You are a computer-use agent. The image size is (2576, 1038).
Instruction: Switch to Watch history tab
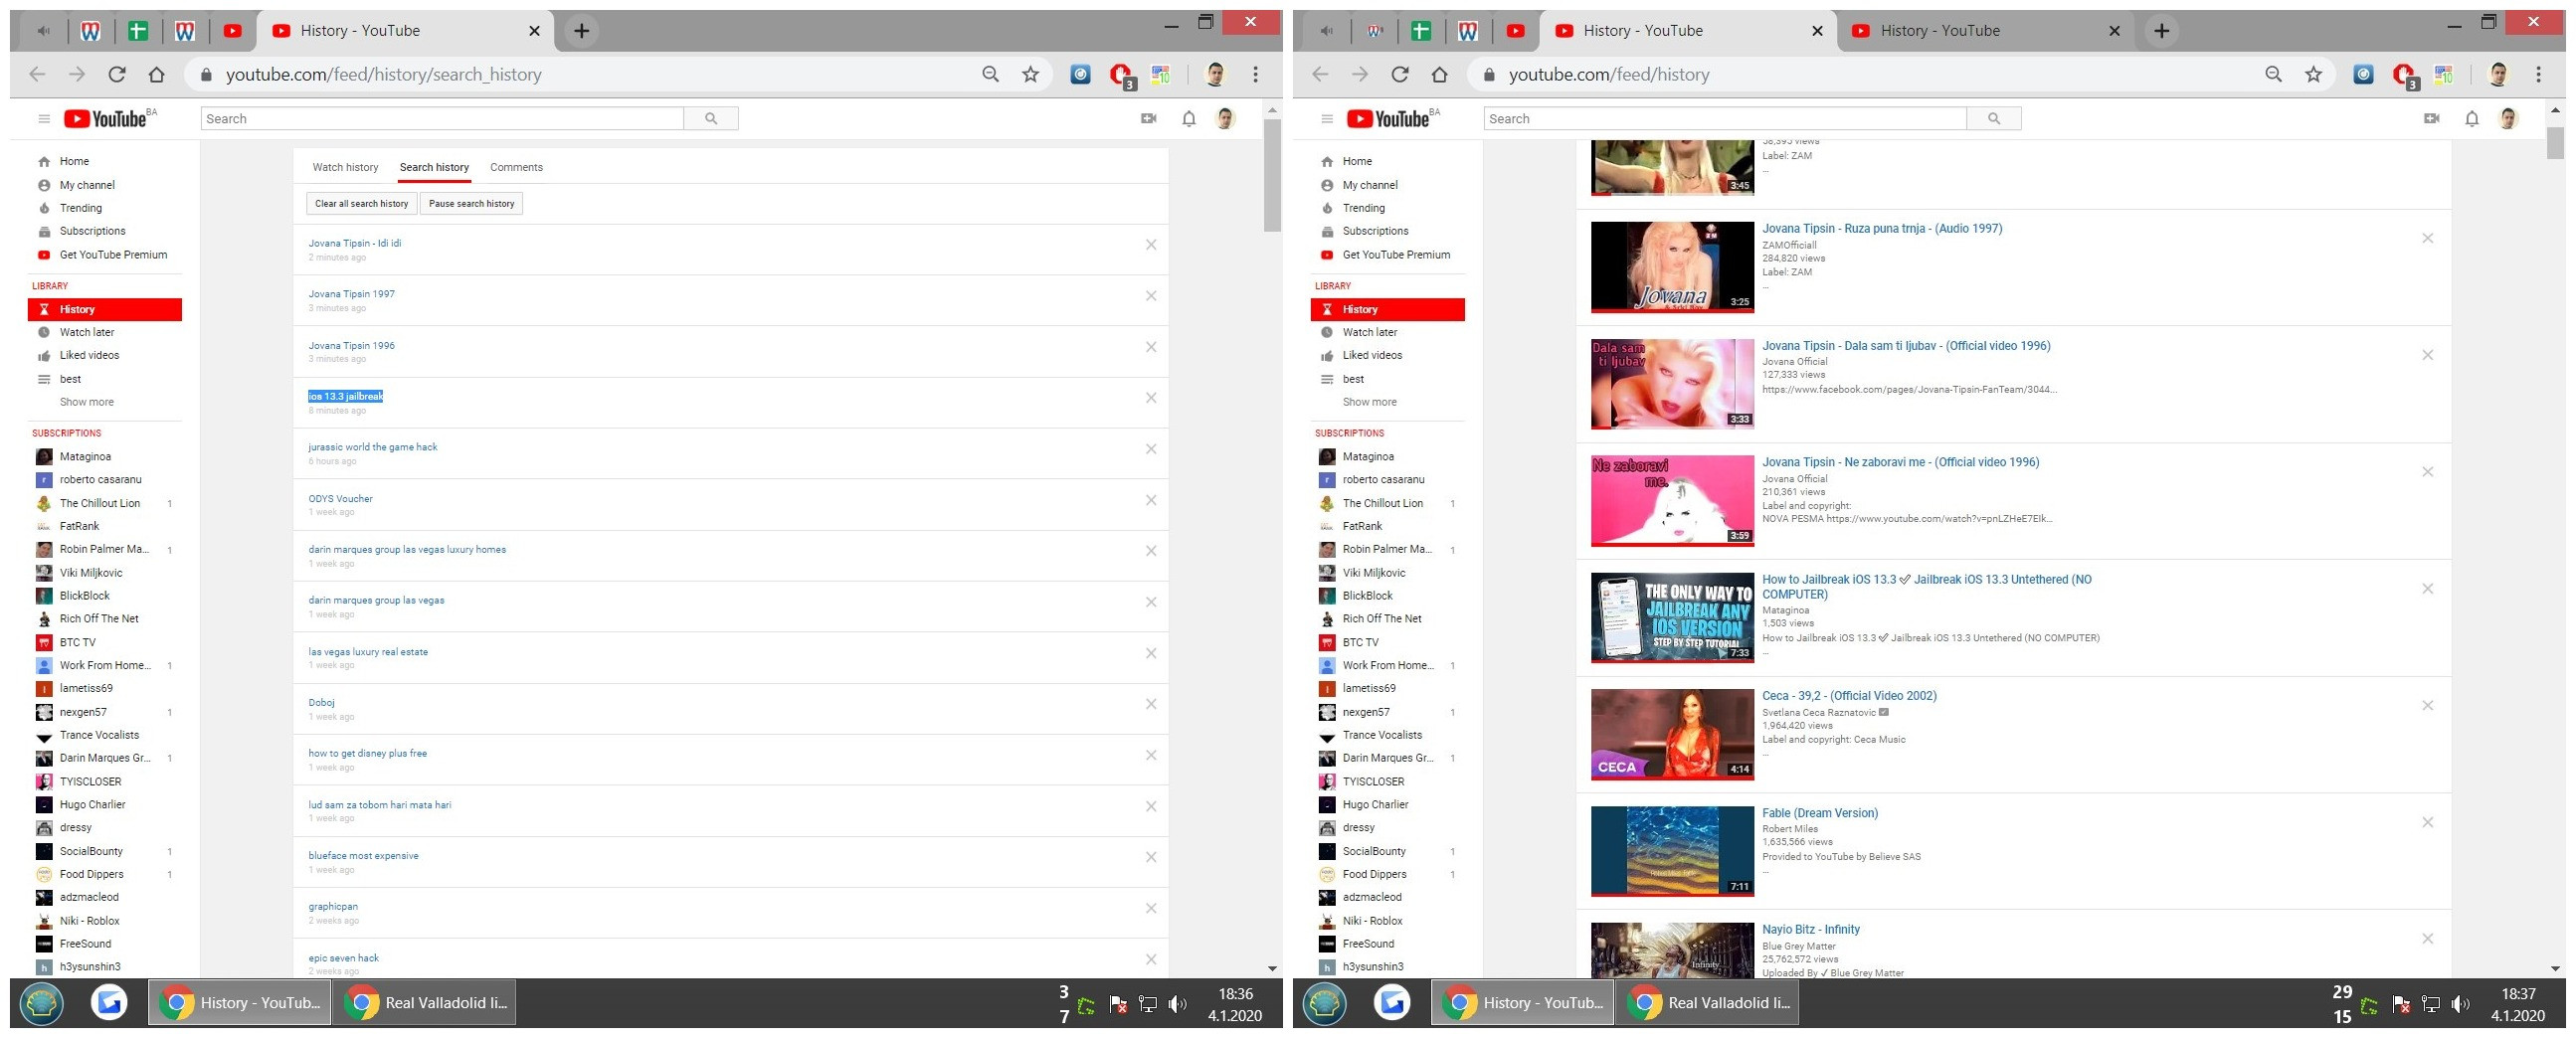coord(345,167)
